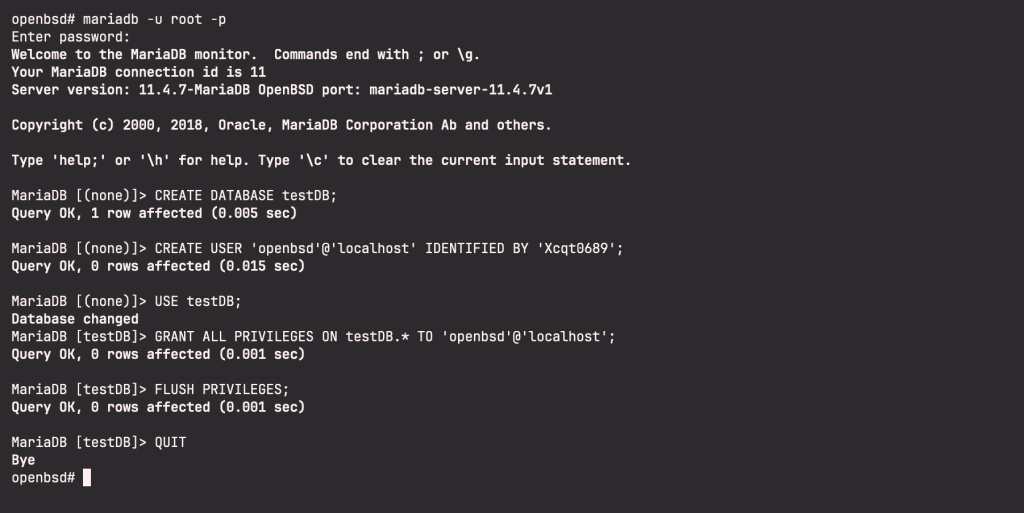Click the 'CREATE DATABASE testDB;' statement
This screenshot has width=1024, height=513.
pos(246,196)
